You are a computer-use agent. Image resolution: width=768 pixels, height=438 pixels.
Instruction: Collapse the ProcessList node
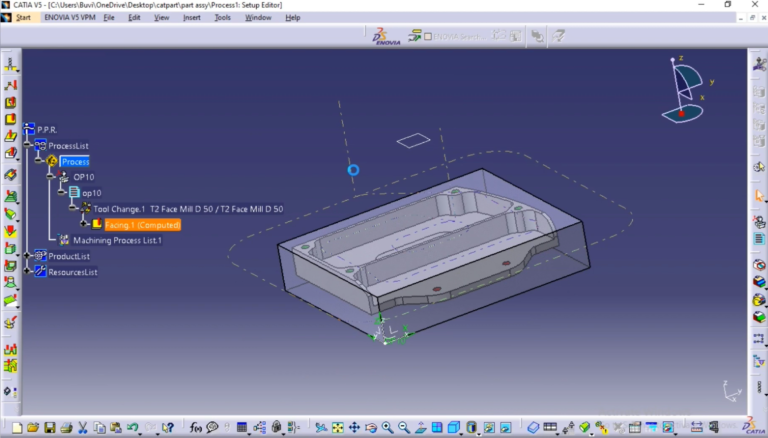(x=27, y=145)
